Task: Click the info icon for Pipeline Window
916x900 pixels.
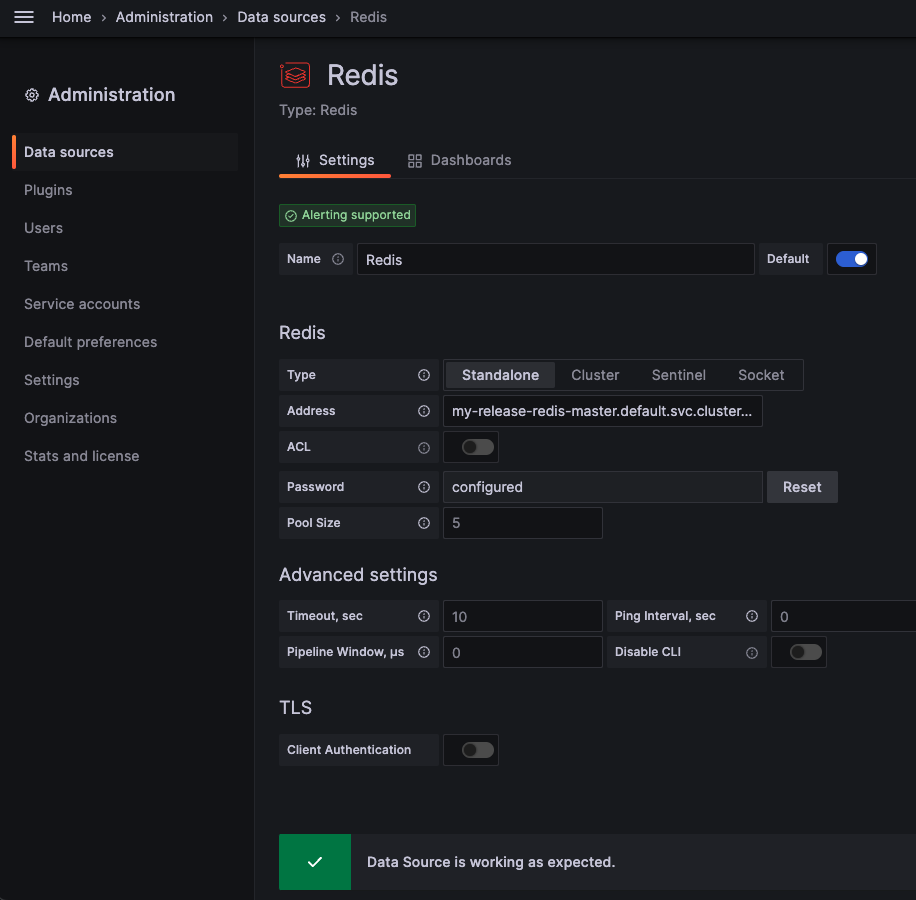Action: pyautogui.click(x=424, y=652)
